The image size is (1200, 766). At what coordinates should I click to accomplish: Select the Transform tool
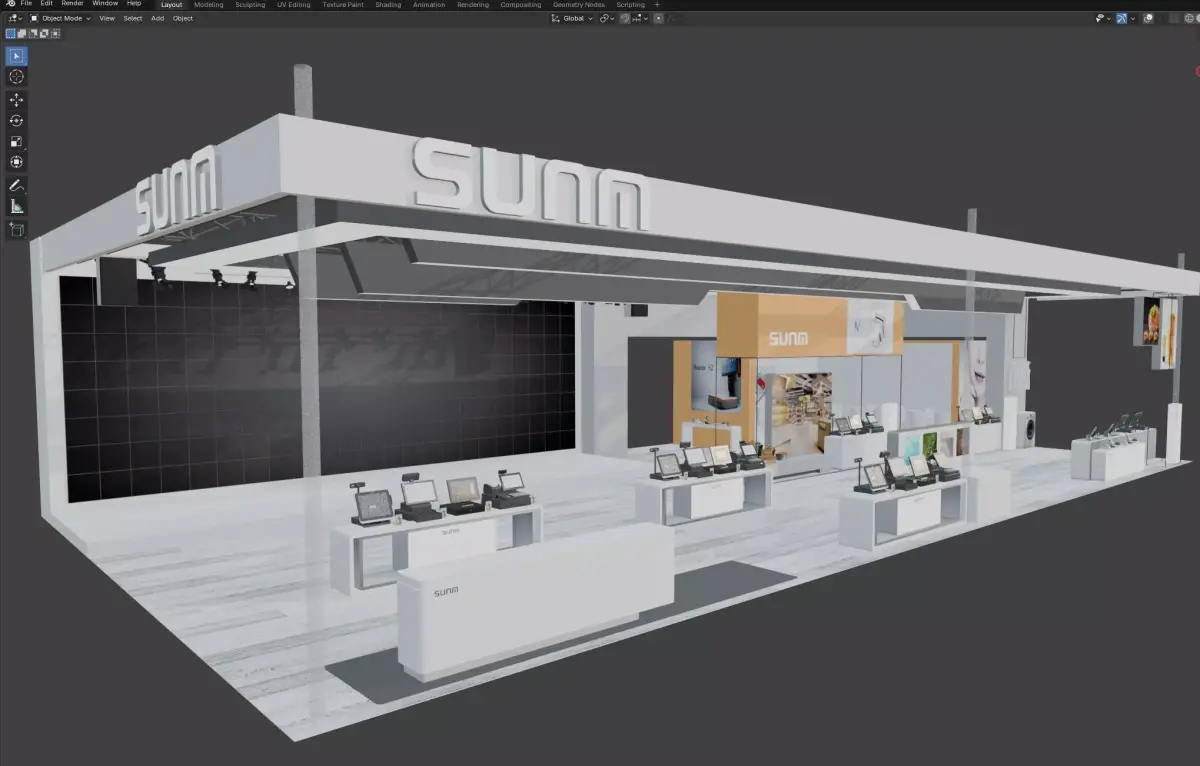coord(17,162)
